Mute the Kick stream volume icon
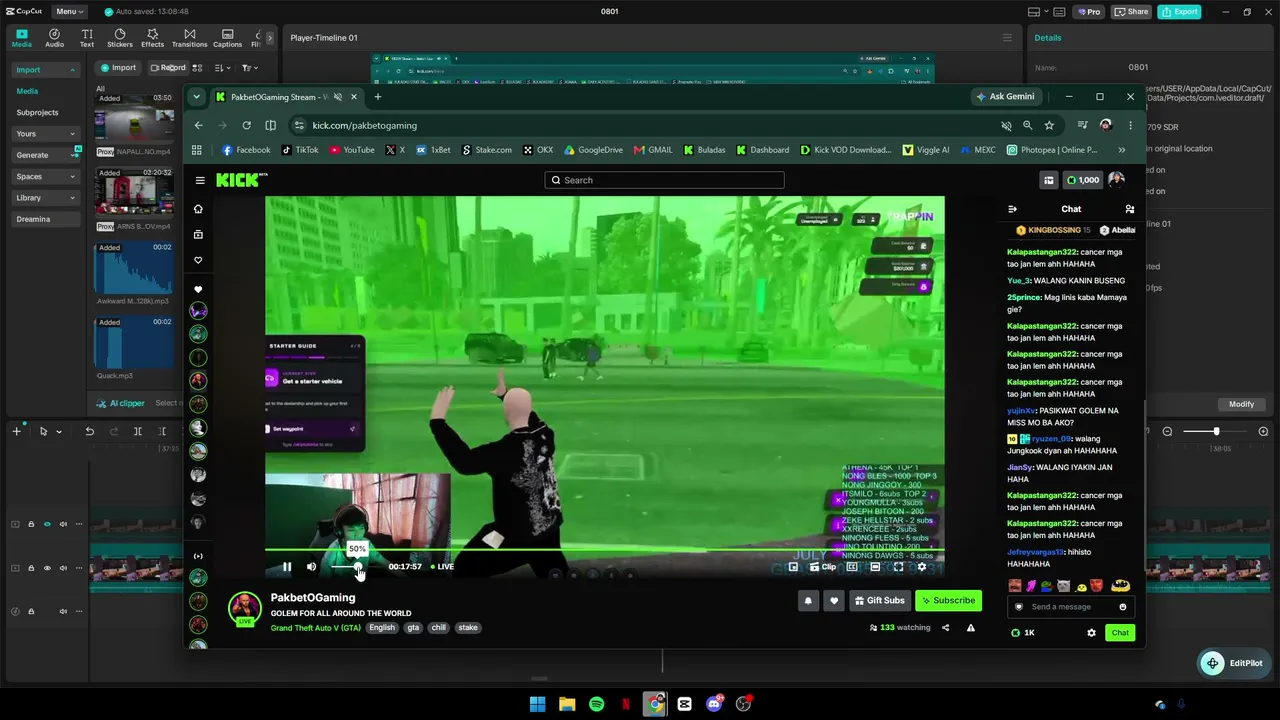The image size is (1280, 720). tap(311, 567)
